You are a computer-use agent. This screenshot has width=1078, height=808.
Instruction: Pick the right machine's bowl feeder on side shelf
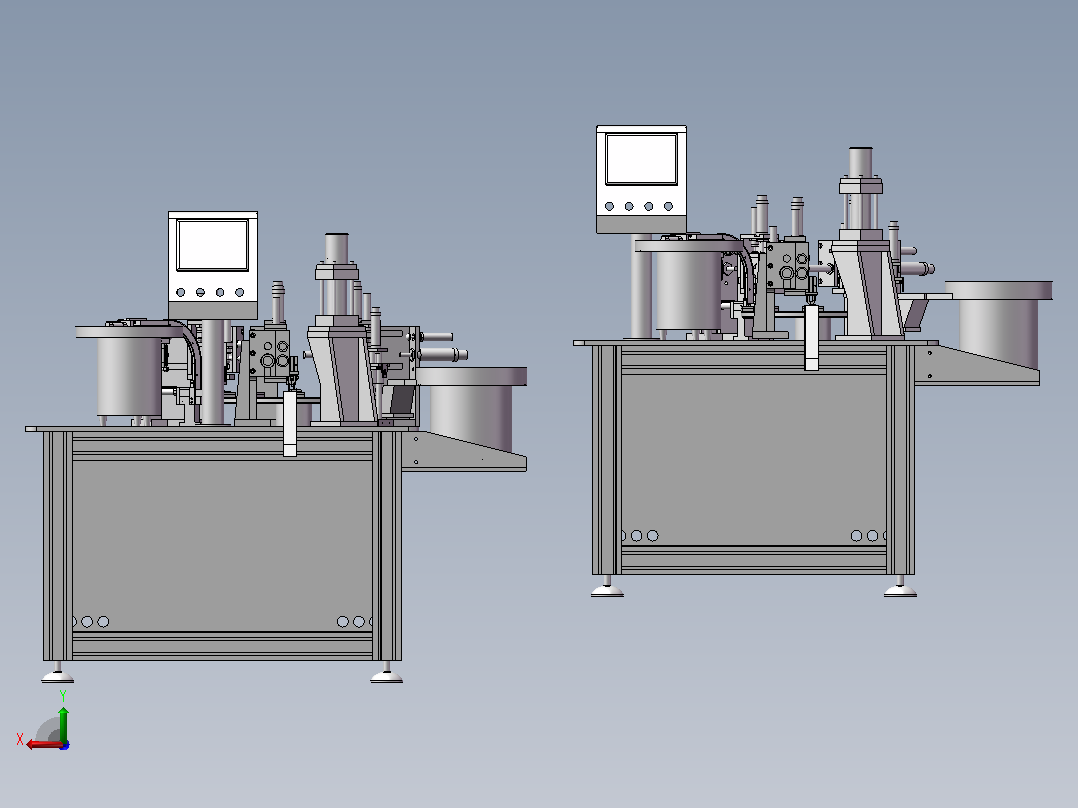click(x=998, y=323)
